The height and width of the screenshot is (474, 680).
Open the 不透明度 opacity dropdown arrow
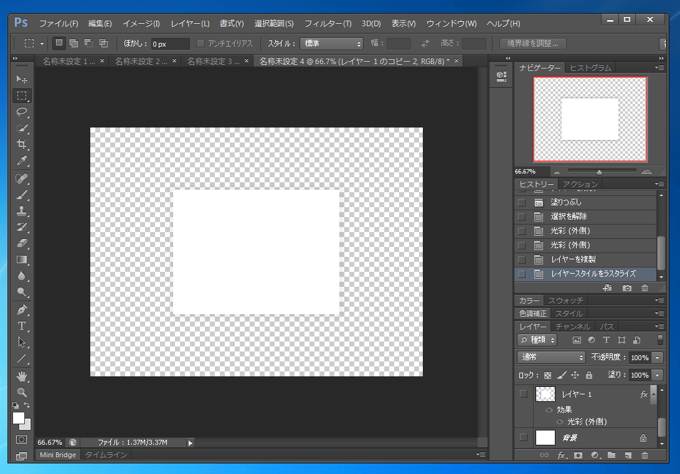658,358
